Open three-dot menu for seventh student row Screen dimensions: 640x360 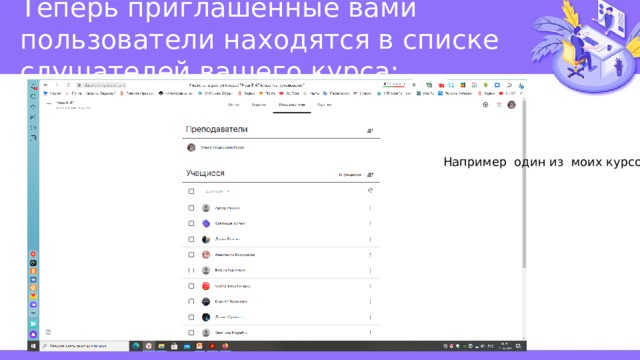370,302
